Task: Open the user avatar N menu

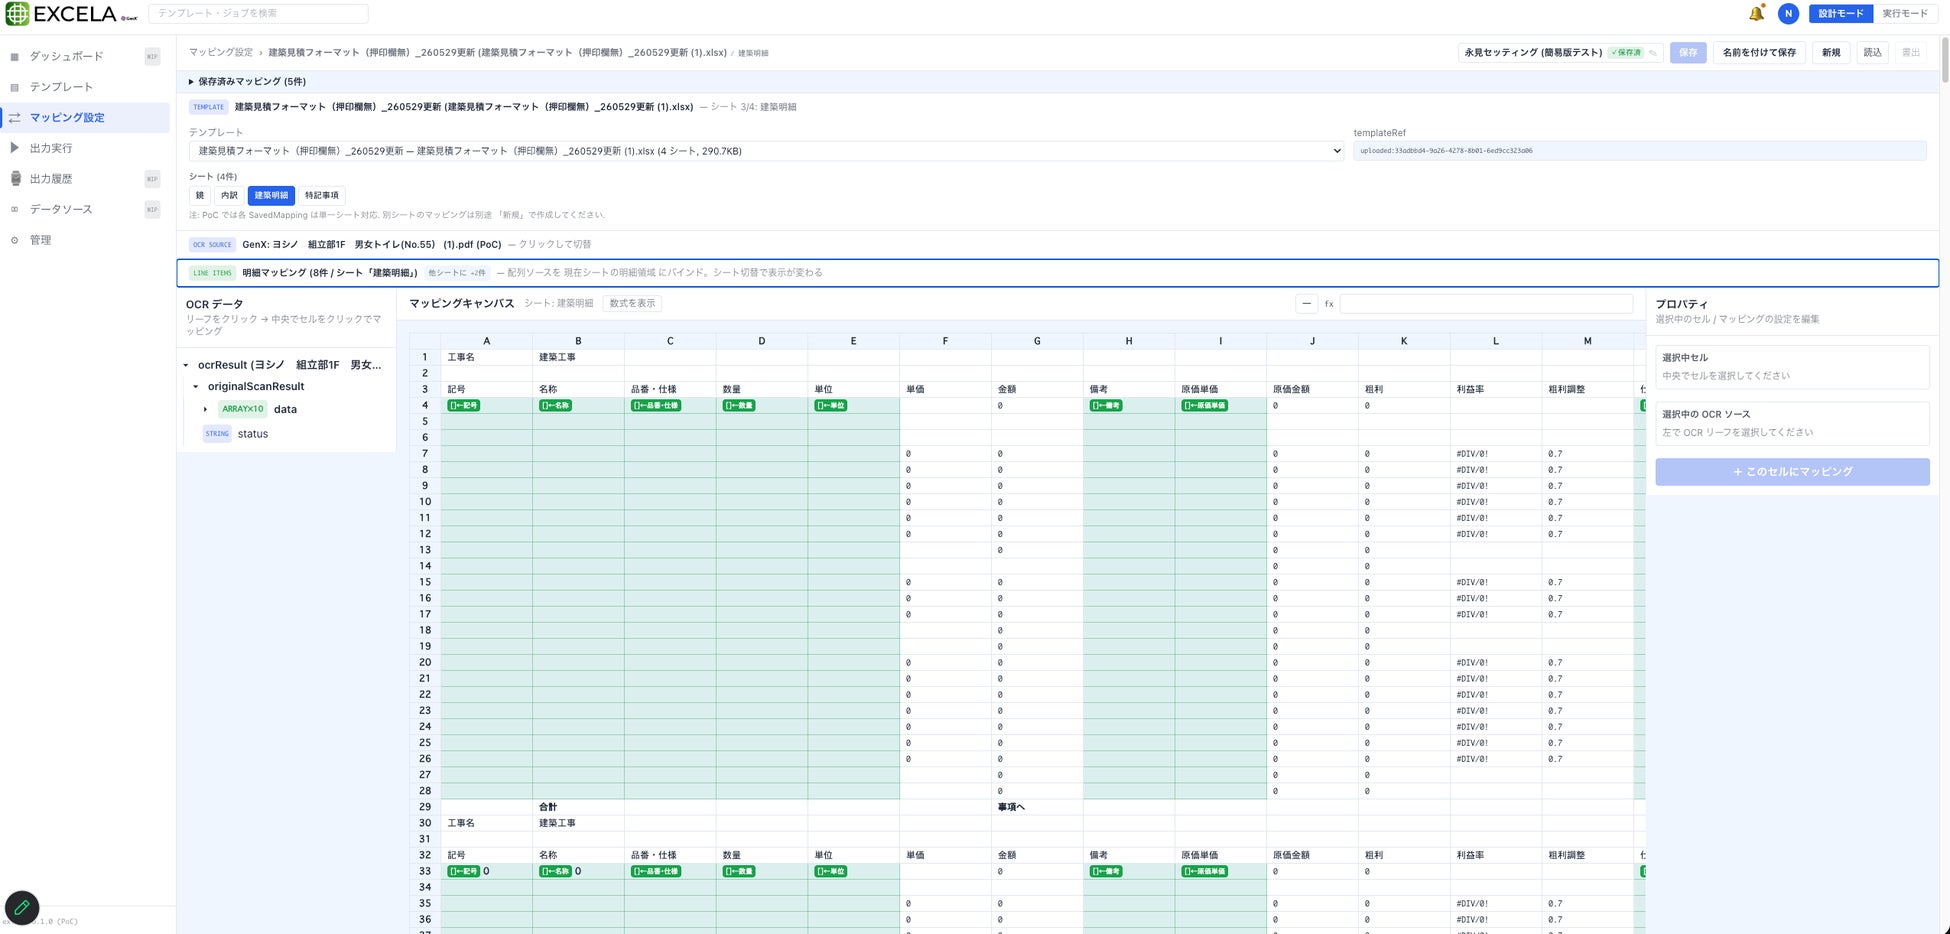Action: [1788, 13]
